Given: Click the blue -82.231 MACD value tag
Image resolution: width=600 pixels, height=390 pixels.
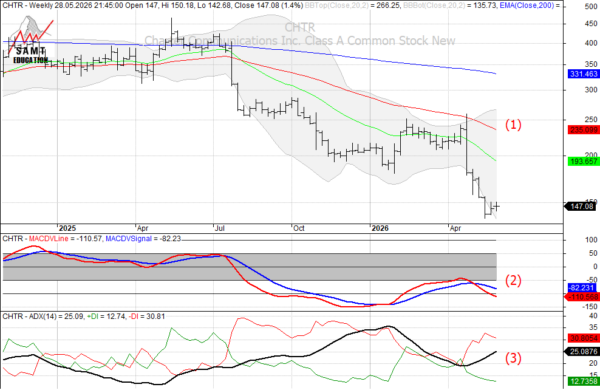Looking at the screenshot, I should coord(583,288).
